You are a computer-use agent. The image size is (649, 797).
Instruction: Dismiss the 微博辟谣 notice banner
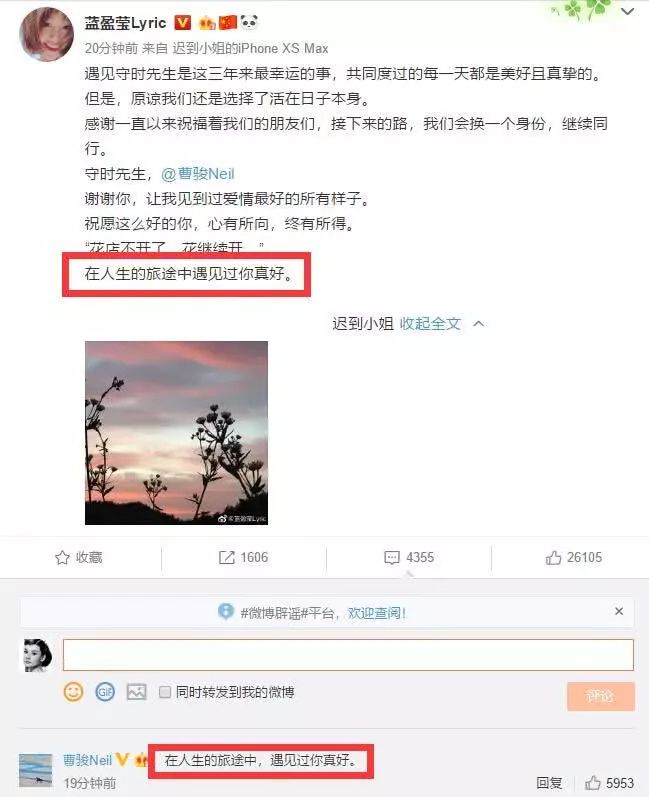pos(619,611)
